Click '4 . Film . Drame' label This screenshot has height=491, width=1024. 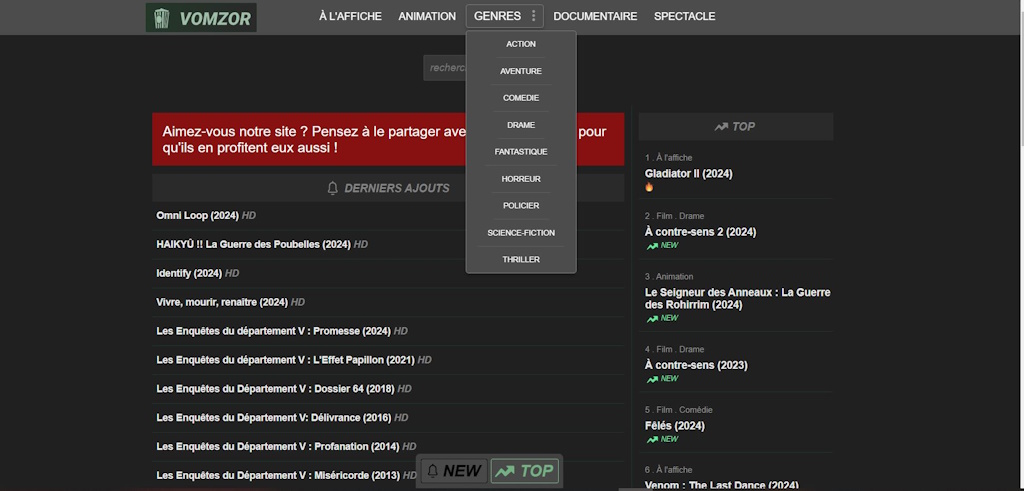pos(674,349)
